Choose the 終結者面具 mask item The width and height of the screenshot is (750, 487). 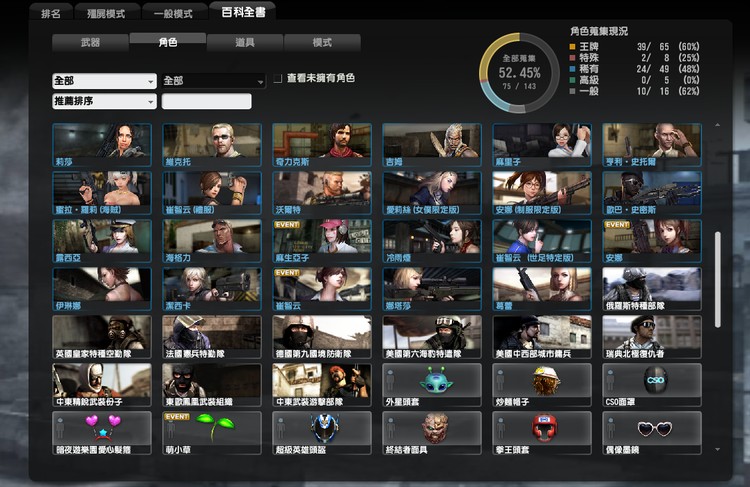point(432,433)
